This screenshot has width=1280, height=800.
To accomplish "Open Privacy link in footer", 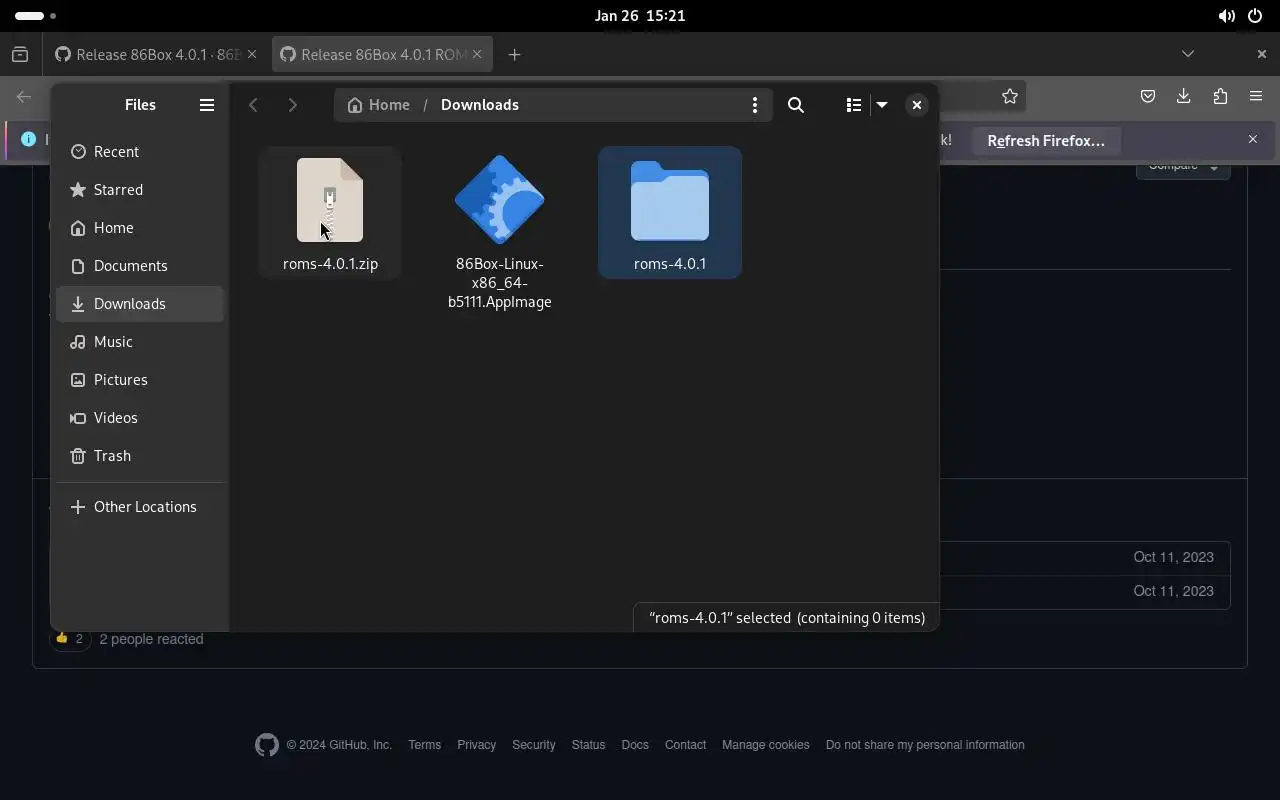I will click(x=476, y=745).
